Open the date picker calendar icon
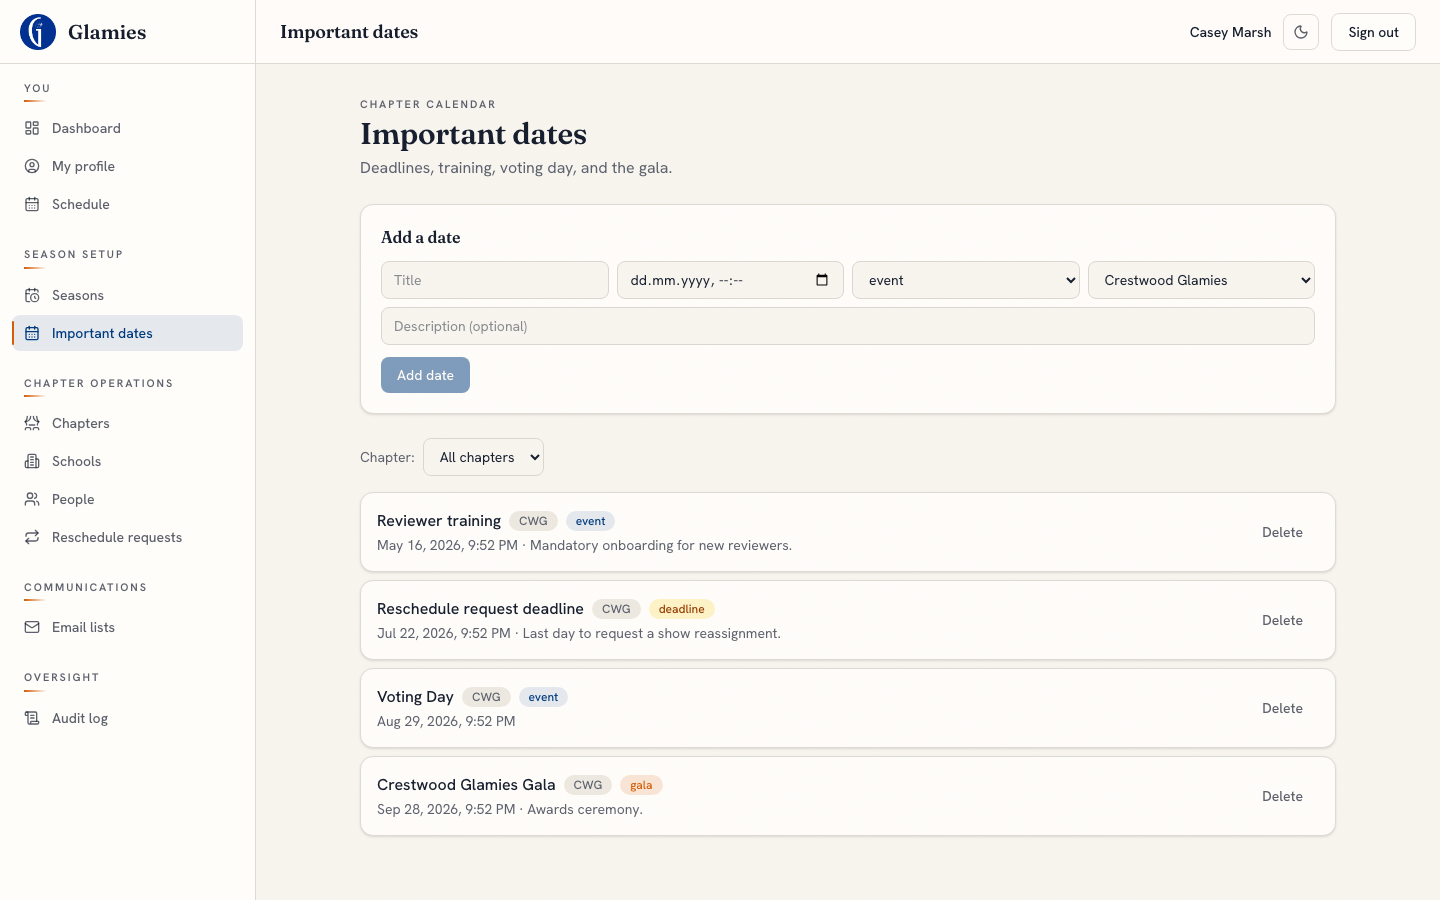This screenshot has width=1440, height=900. (x=822, y=280)
